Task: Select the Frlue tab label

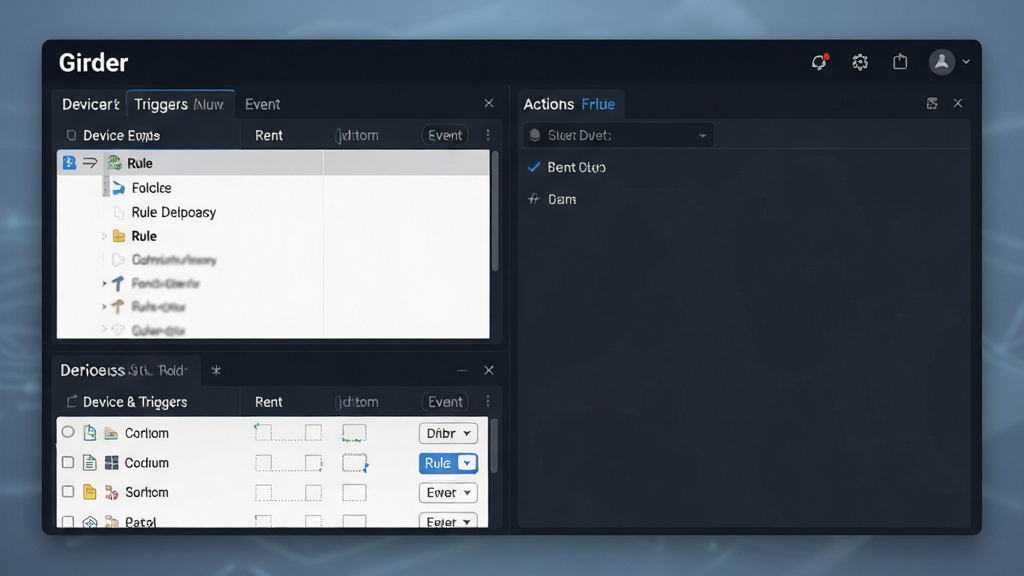Action: (x=598, y=104)
